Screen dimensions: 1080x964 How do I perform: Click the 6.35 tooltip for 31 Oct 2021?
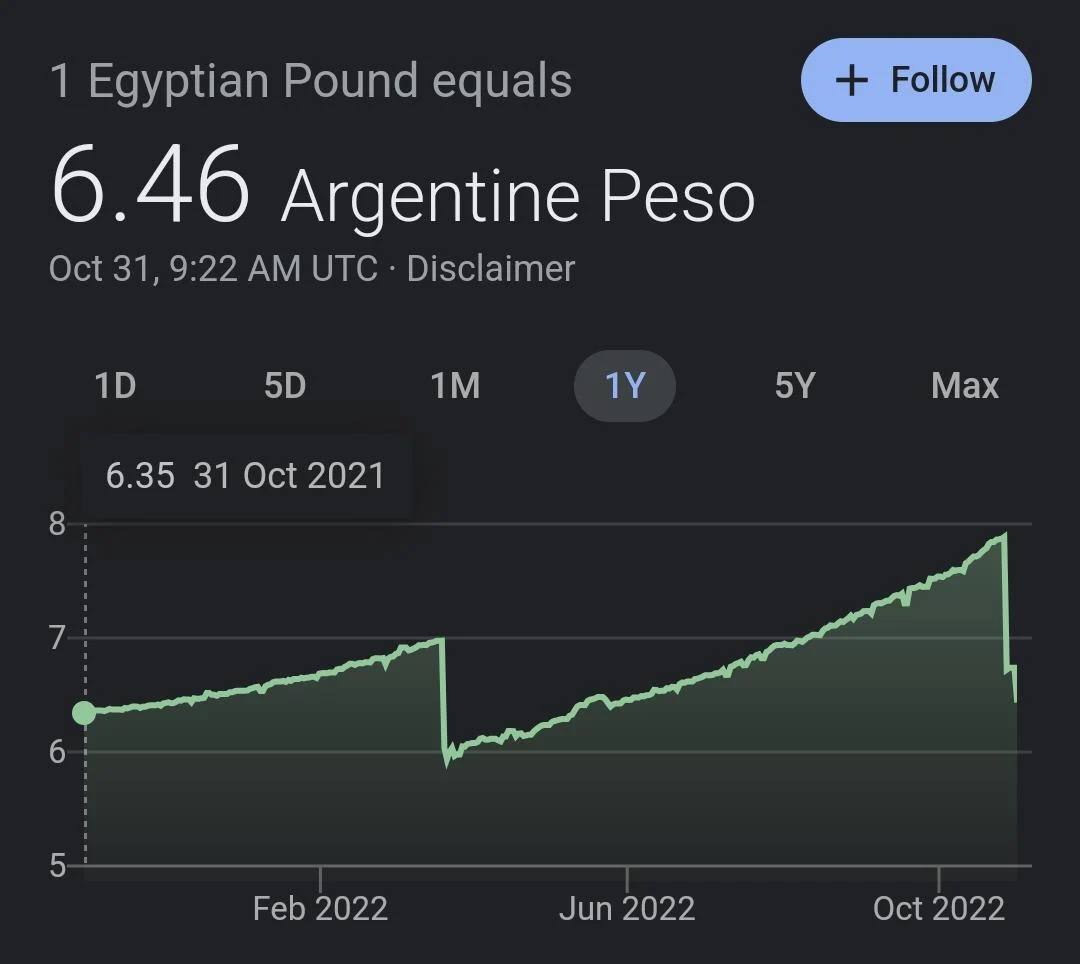pyautogui.click(x=245, y=476)
